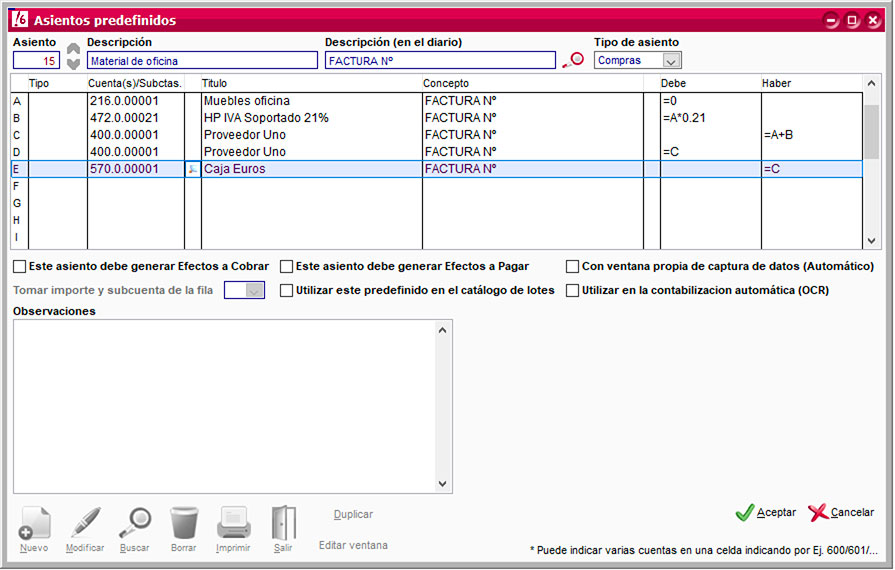Screen dimensions: 895x570
Task: Check Utilizar en la contabilización automática (OCR)
Action: point(573,290)
